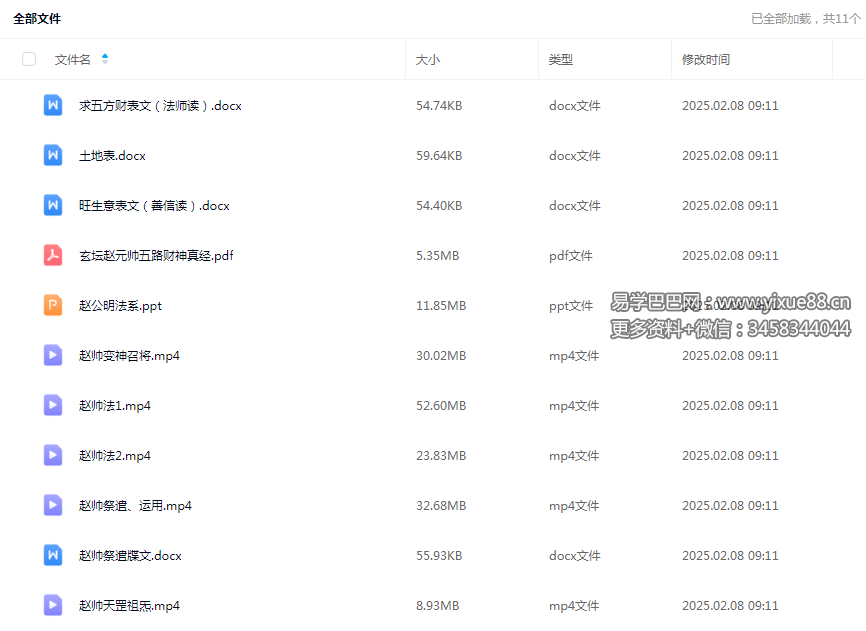Image resolution: width=866 pixels, height=631 pixels.
Task: Click the video icon beside 赵帅法1.mp4
Action: (x=53, y=405)
